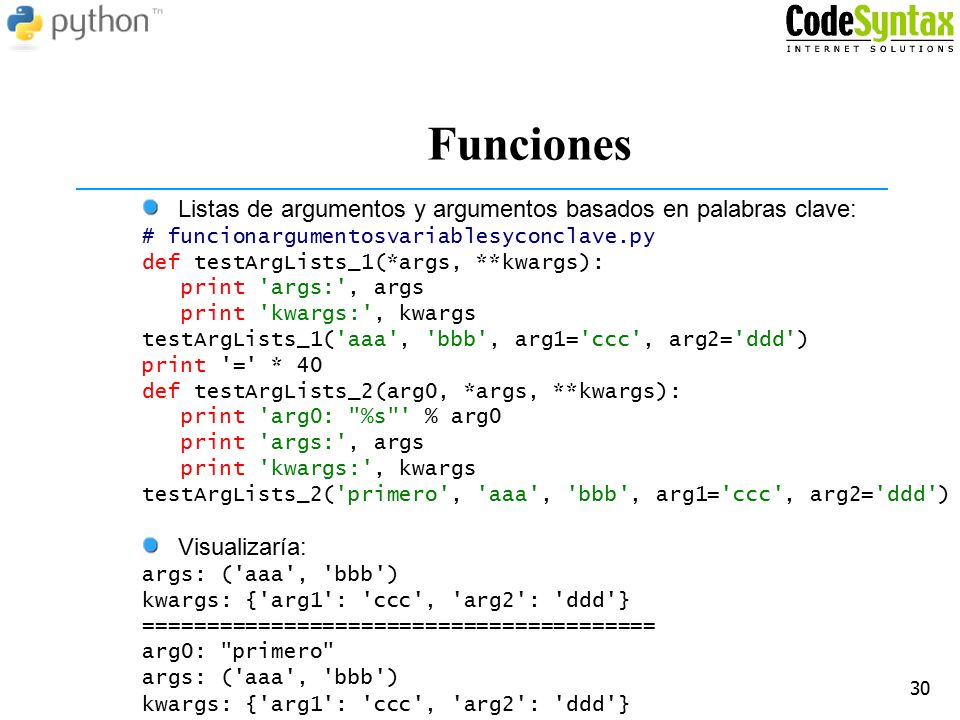
Task: Click the 'Listas de argumentos' bullet text
Action: 517,209
